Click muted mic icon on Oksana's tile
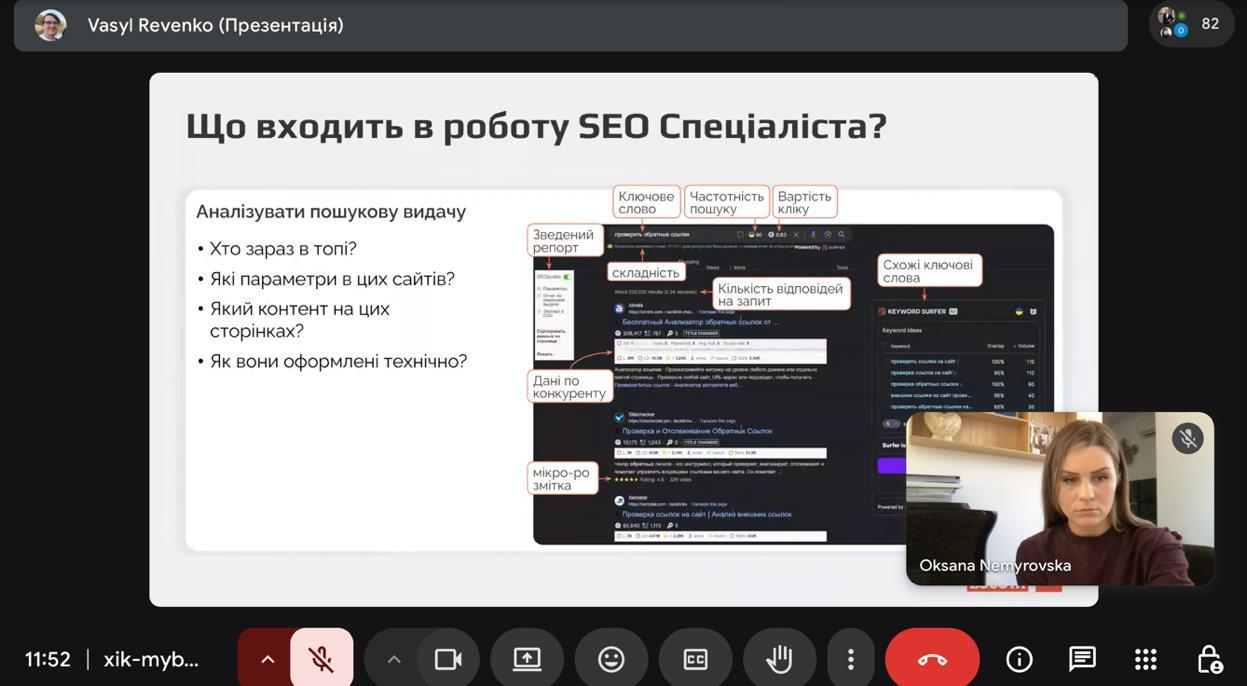1247x686 pixels. (x=1187, y=438)
